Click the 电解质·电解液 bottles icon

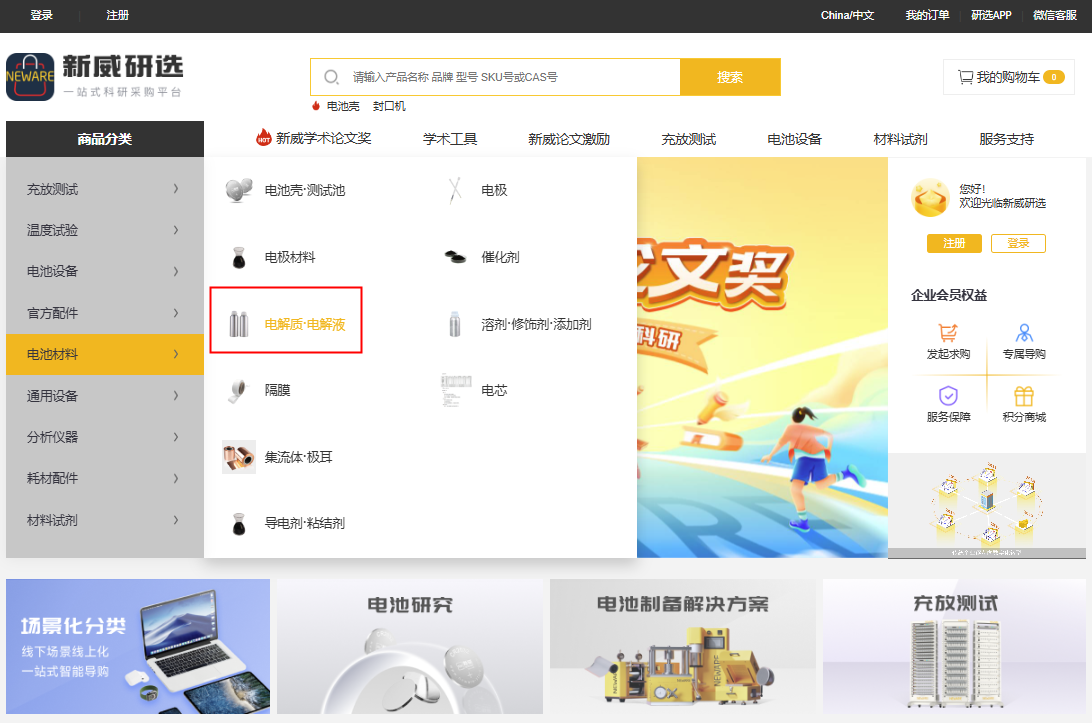[x=239, y=324]
